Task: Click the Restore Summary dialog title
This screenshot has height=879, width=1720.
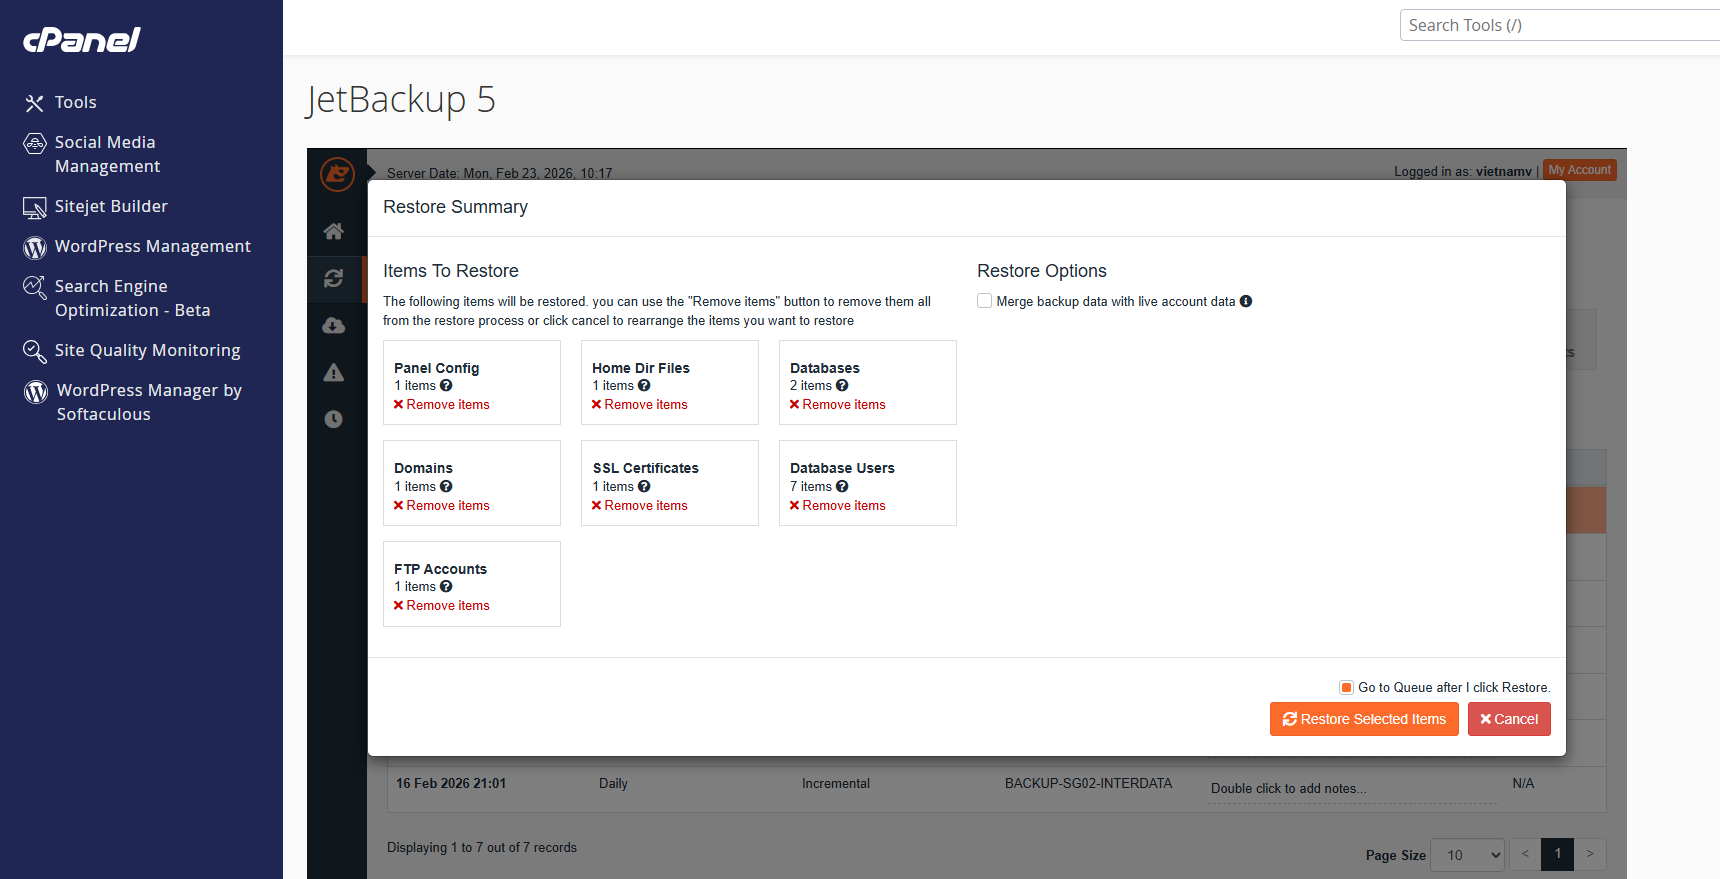Action: (455, 207)
